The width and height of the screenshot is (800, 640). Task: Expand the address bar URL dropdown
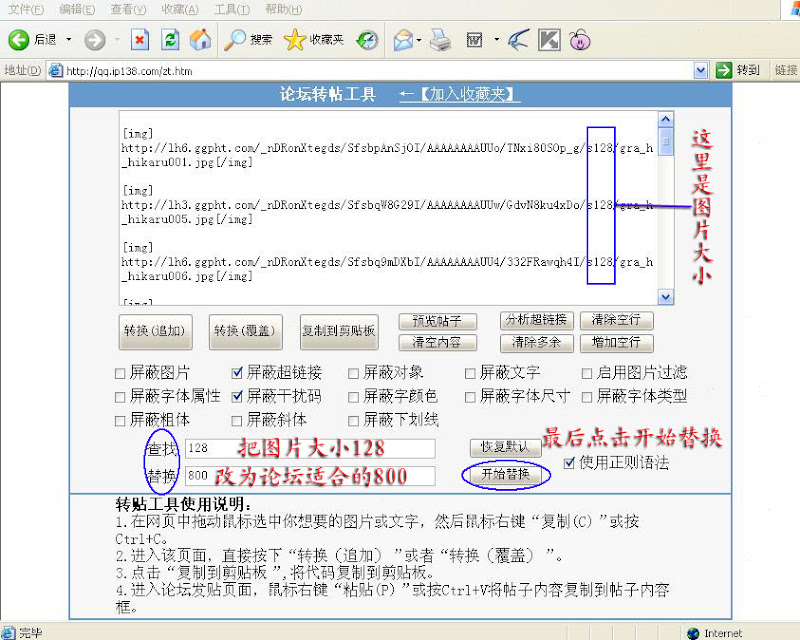[x=701, y=70]
